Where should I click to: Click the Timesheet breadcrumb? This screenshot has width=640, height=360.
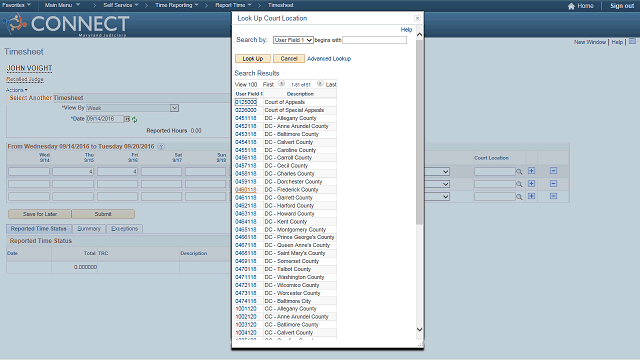point(280,5)
